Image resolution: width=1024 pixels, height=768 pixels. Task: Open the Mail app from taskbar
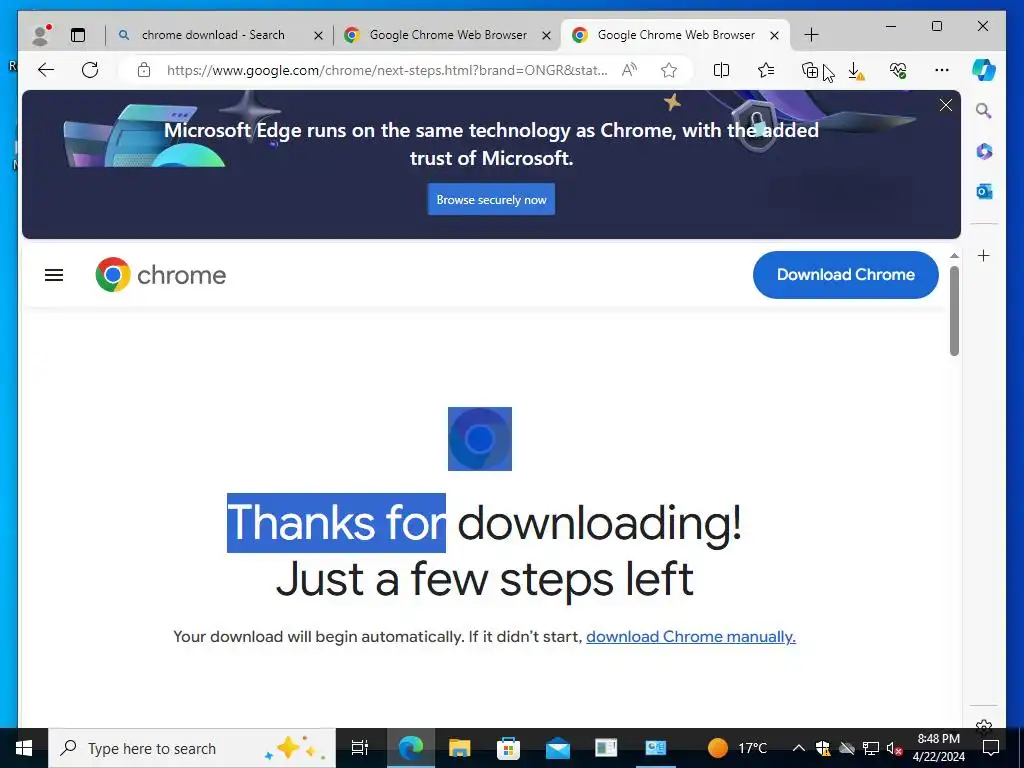[558, 748]
